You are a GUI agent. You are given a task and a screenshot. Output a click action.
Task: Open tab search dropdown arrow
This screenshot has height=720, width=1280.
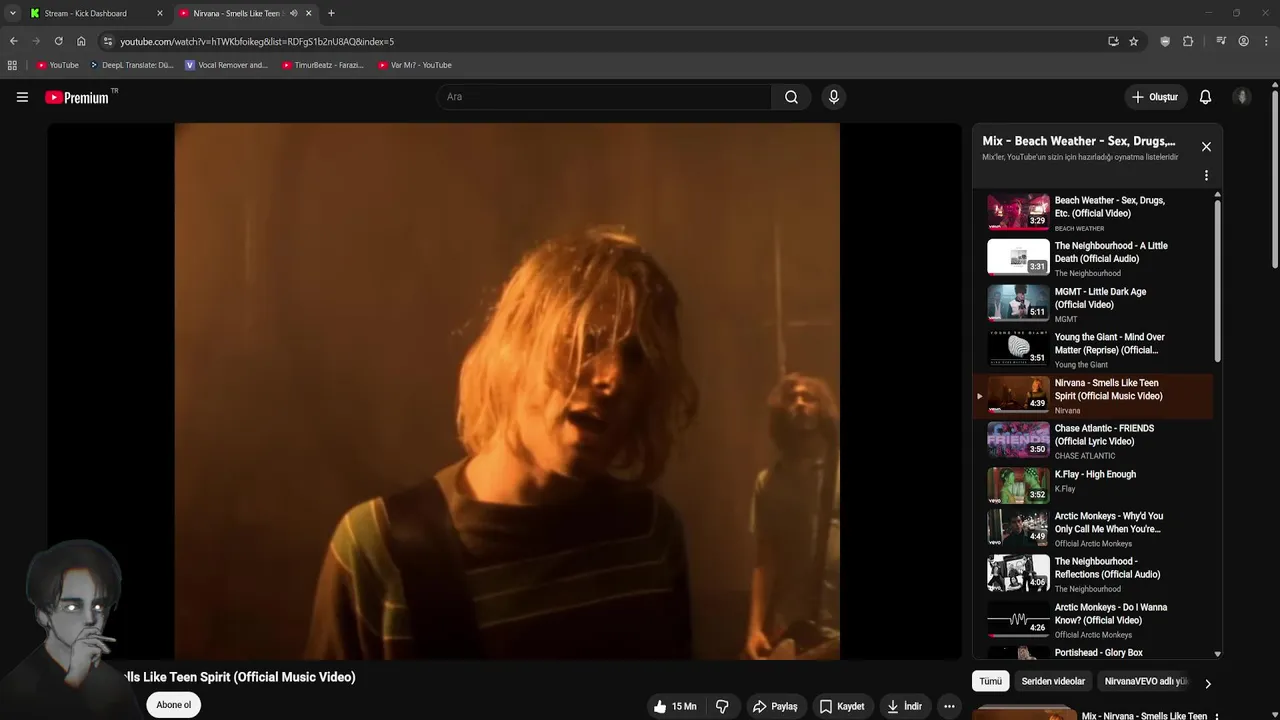(12, 13)
